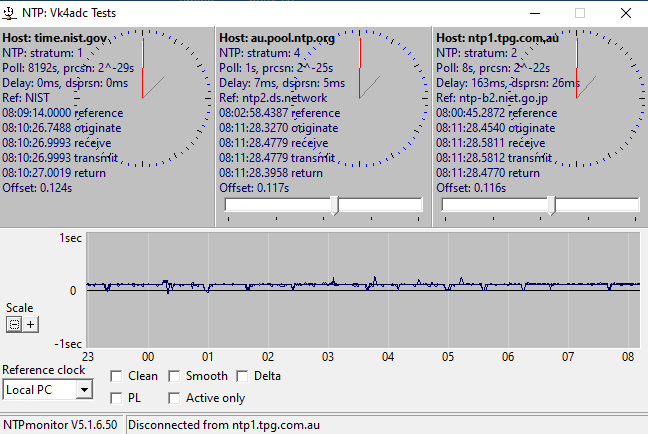The width and height of the screenshot is (648, 434).
Task: Toggle the Smooth checkbox
Action: (x=176, y=376)
